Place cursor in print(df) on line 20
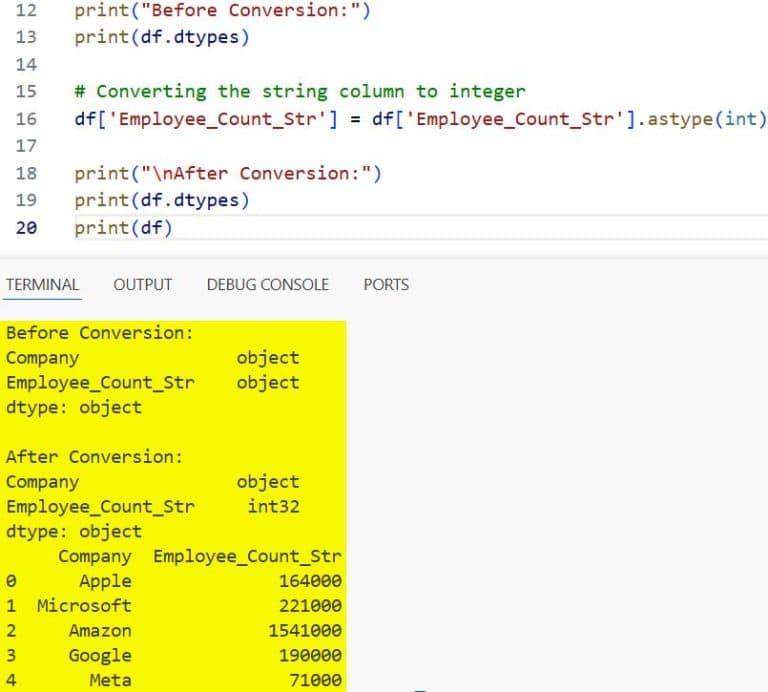The height and width of the screenshot is (692, 768). pyautogui.click(x=123, y=228)
